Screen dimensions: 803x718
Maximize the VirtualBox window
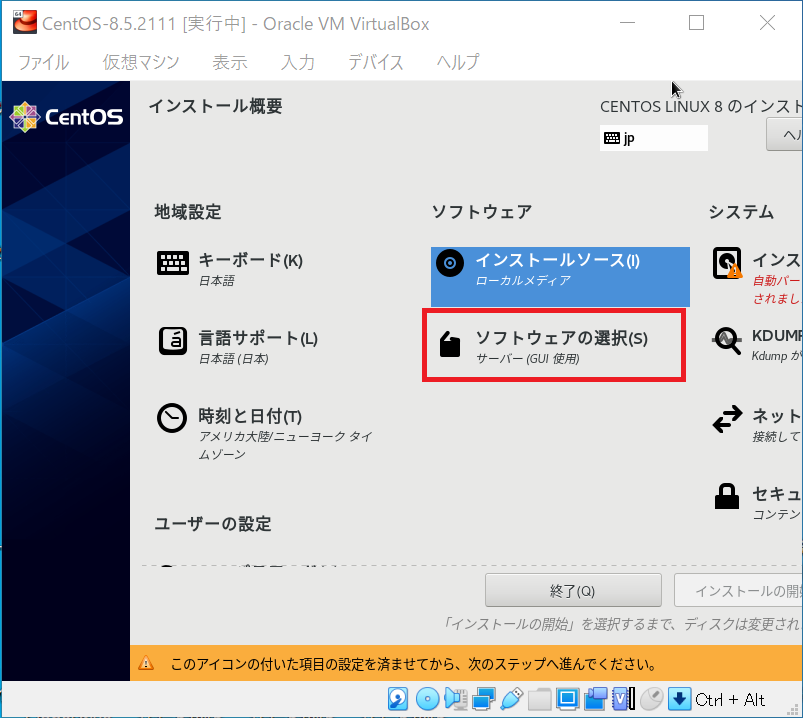pyautogui.click(x=696, y=23)
